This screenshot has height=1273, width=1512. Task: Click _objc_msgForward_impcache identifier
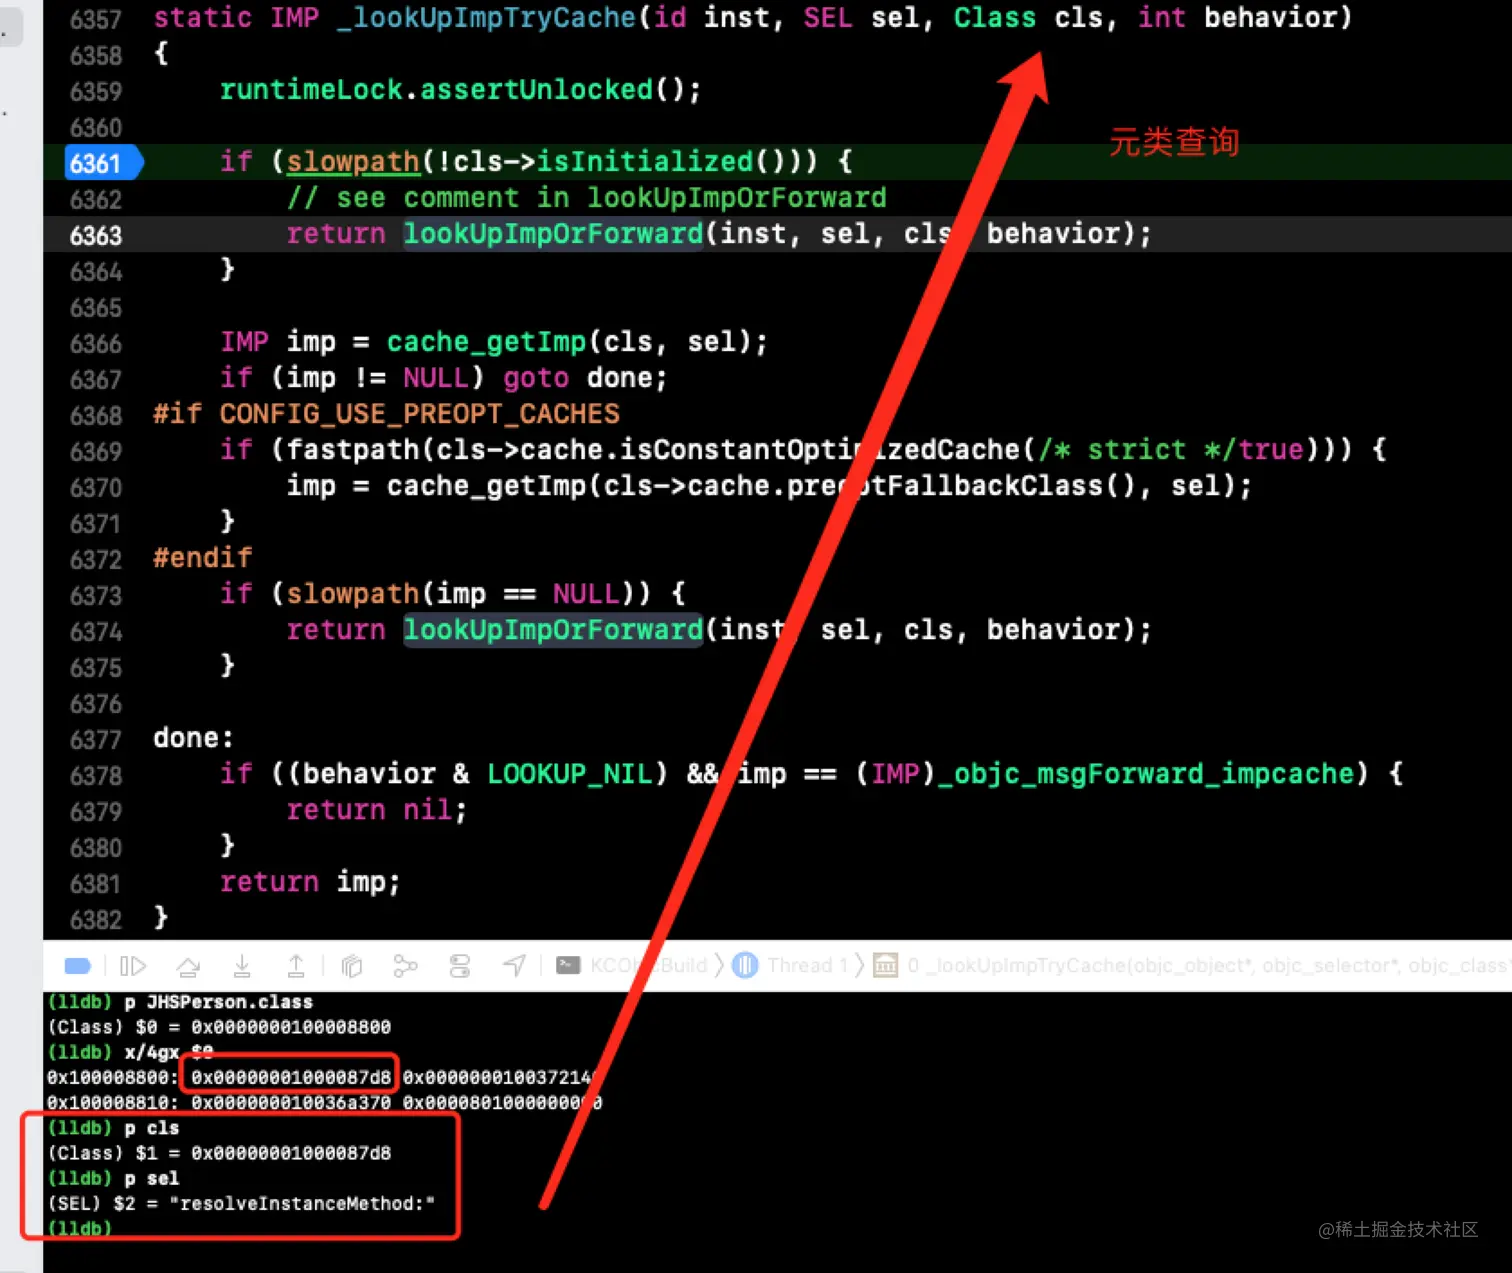point(1146,774)
